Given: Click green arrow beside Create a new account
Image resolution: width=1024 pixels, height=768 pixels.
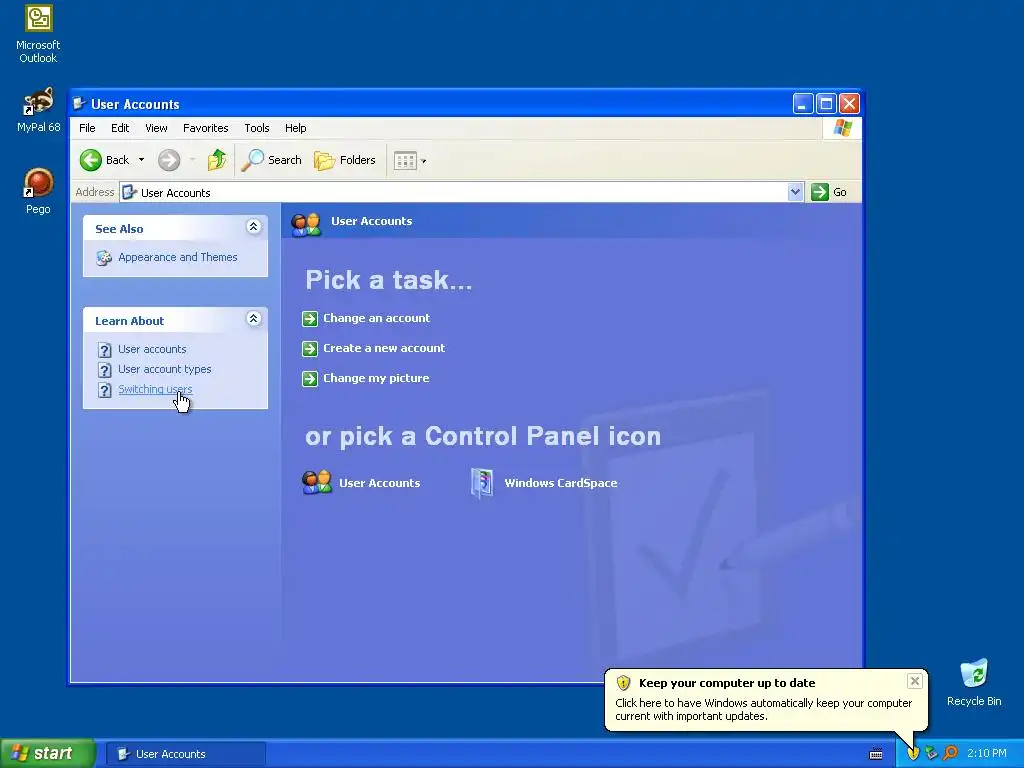Looking at the screenshot, I should pos(310,349).
